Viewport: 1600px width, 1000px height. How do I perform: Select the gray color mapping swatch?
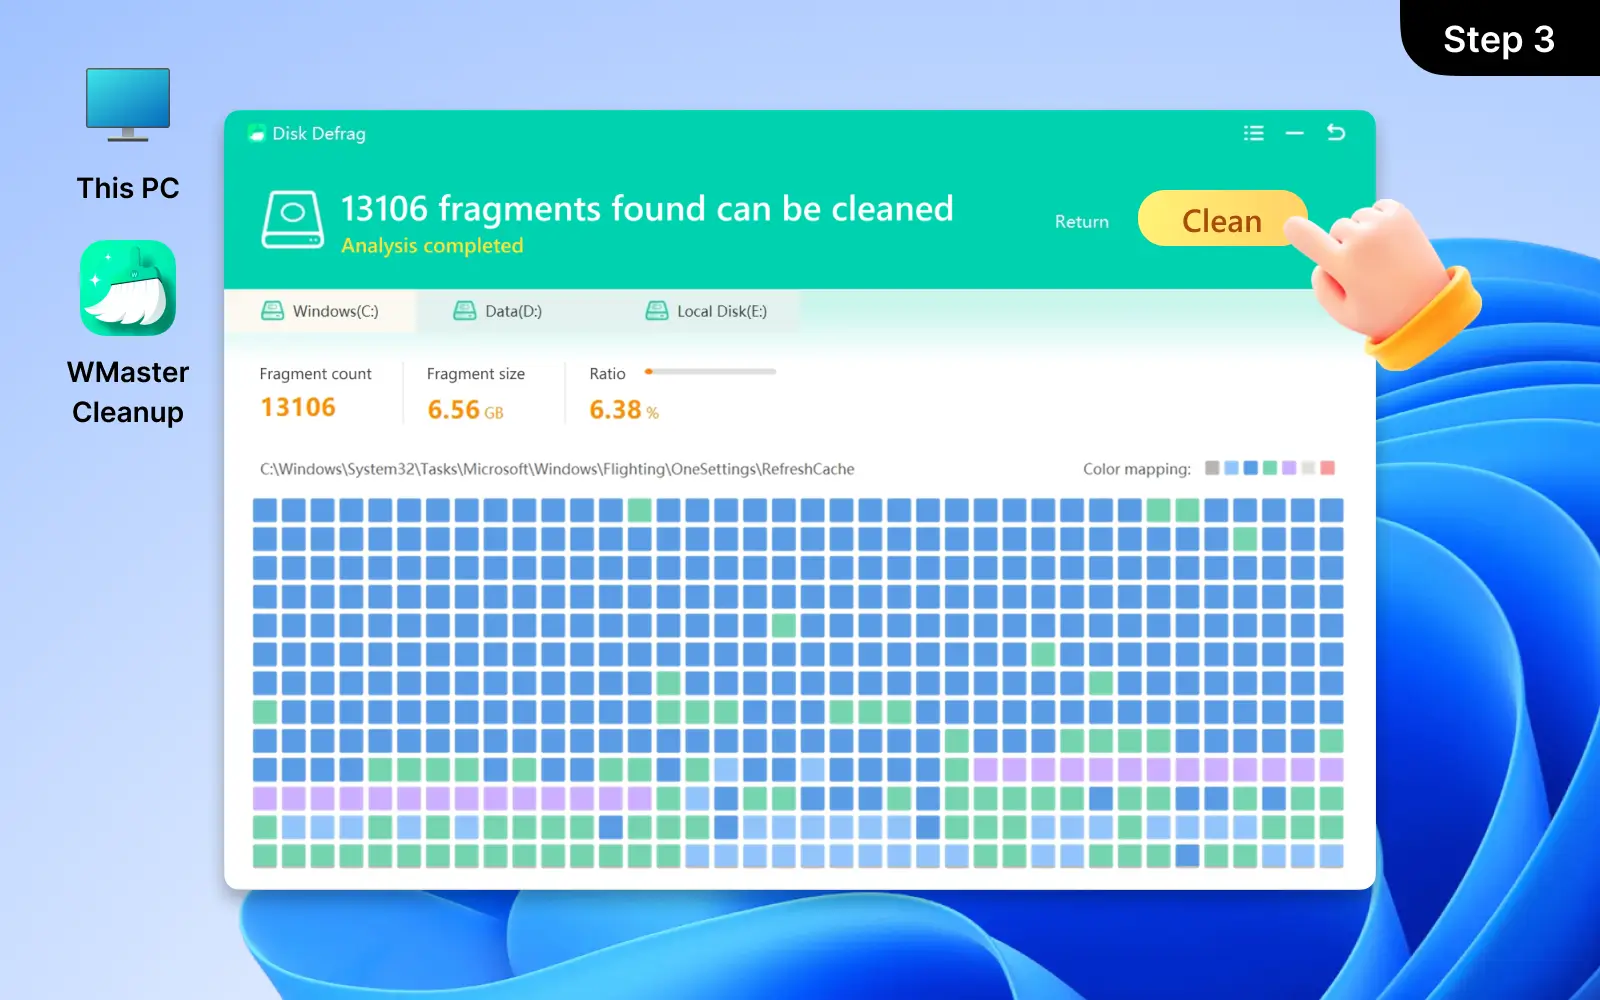1212,468
